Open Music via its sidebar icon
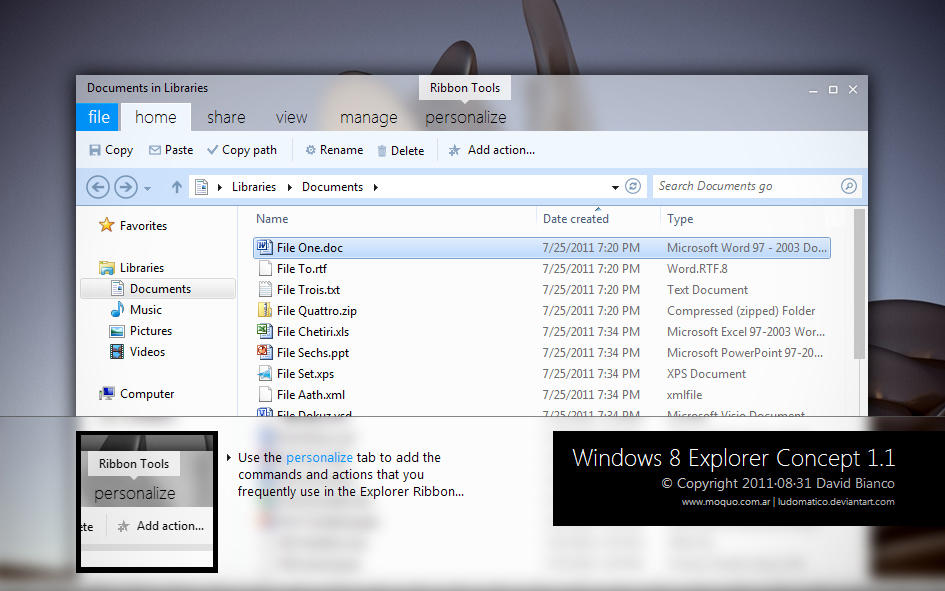This screenshot has width=945, height=591. click(119, 310)
